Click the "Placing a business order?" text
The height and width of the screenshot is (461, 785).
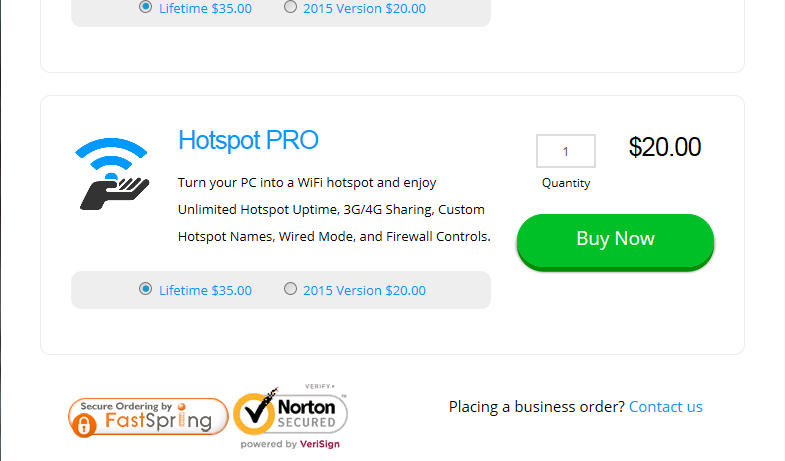pos(537,407)
